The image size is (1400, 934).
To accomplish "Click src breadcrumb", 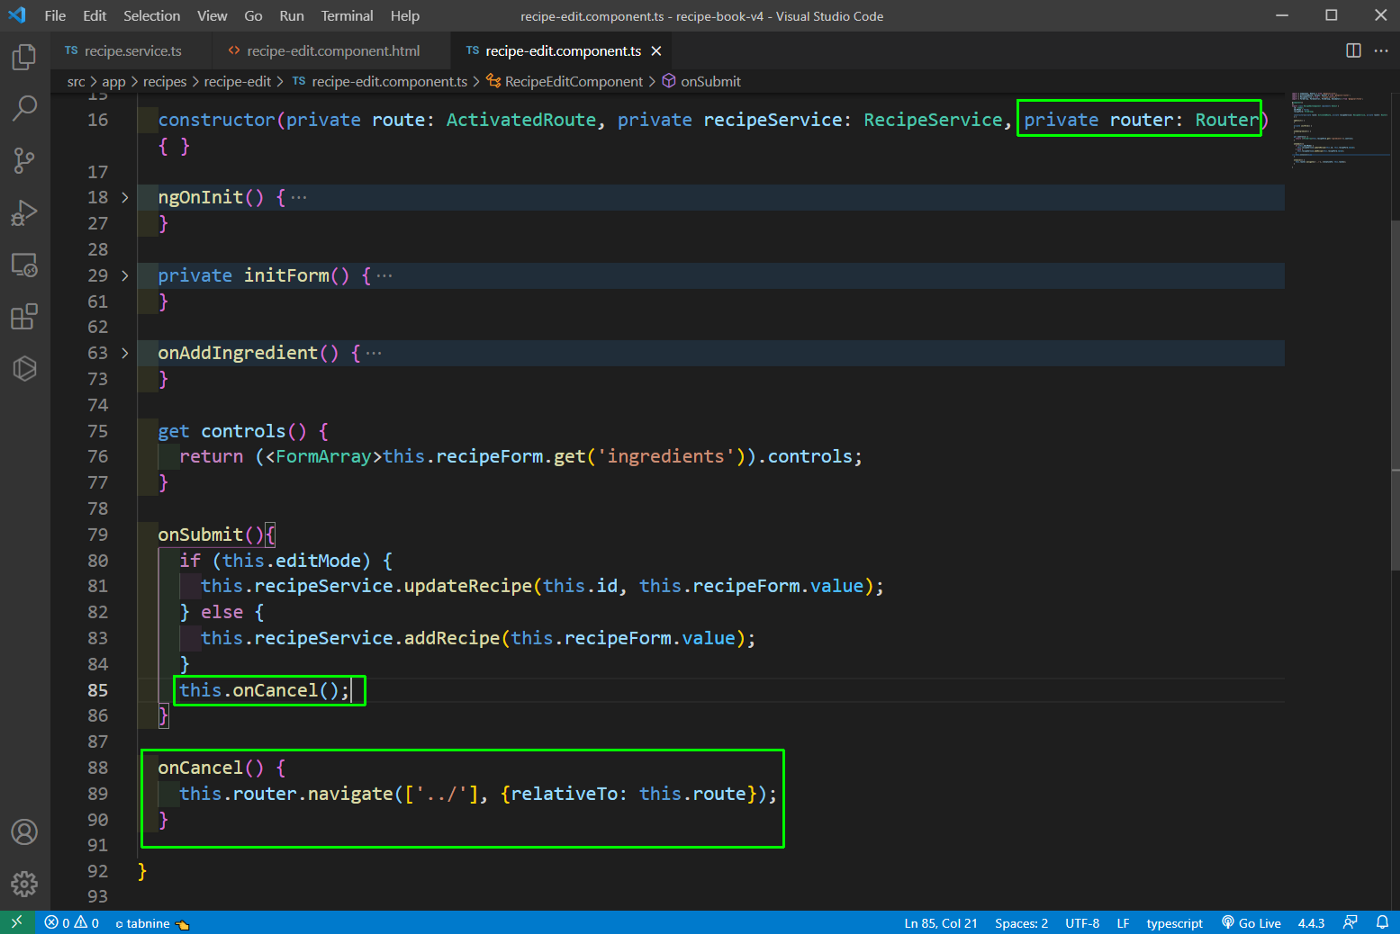I will point(76,81).
